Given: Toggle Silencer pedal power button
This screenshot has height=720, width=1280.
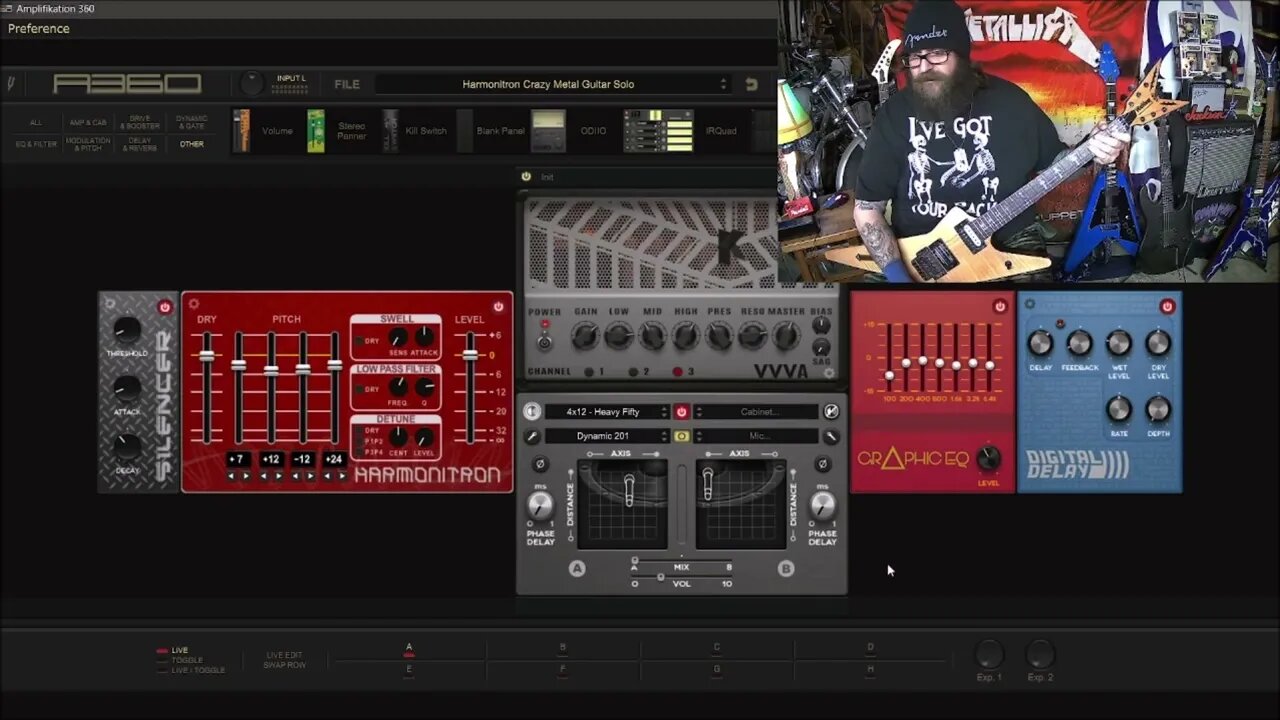Looking at the screenshot, I should coord(165,307).
